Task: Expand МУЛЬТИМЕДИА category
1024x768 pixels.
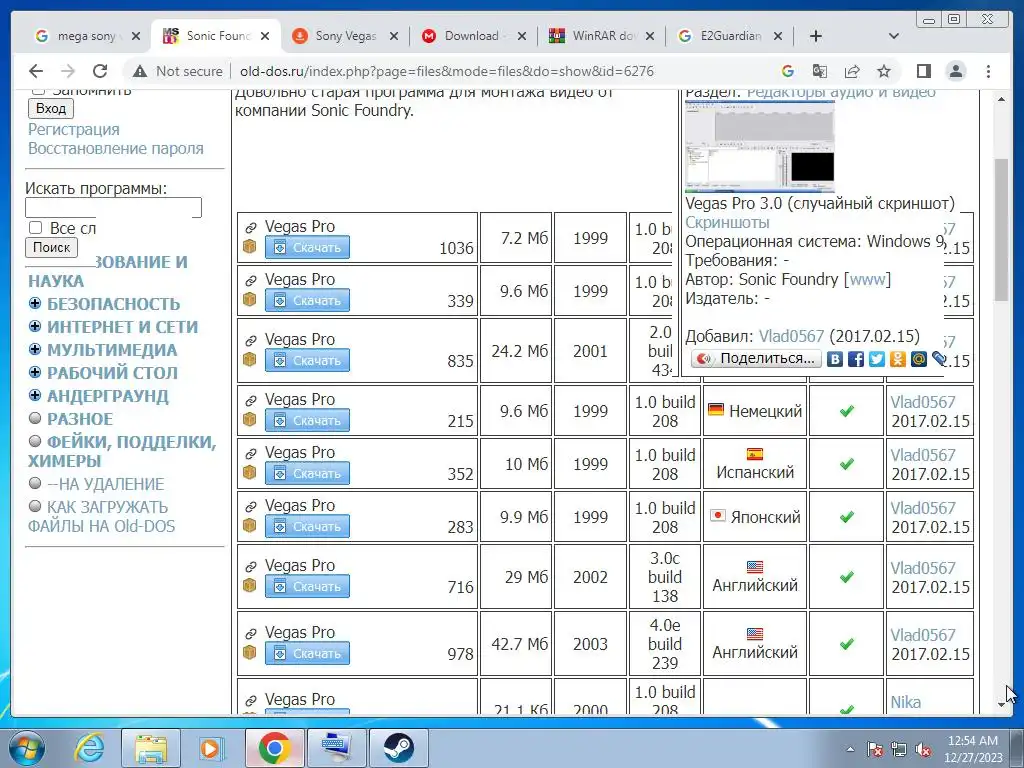Action: [35, 349]
